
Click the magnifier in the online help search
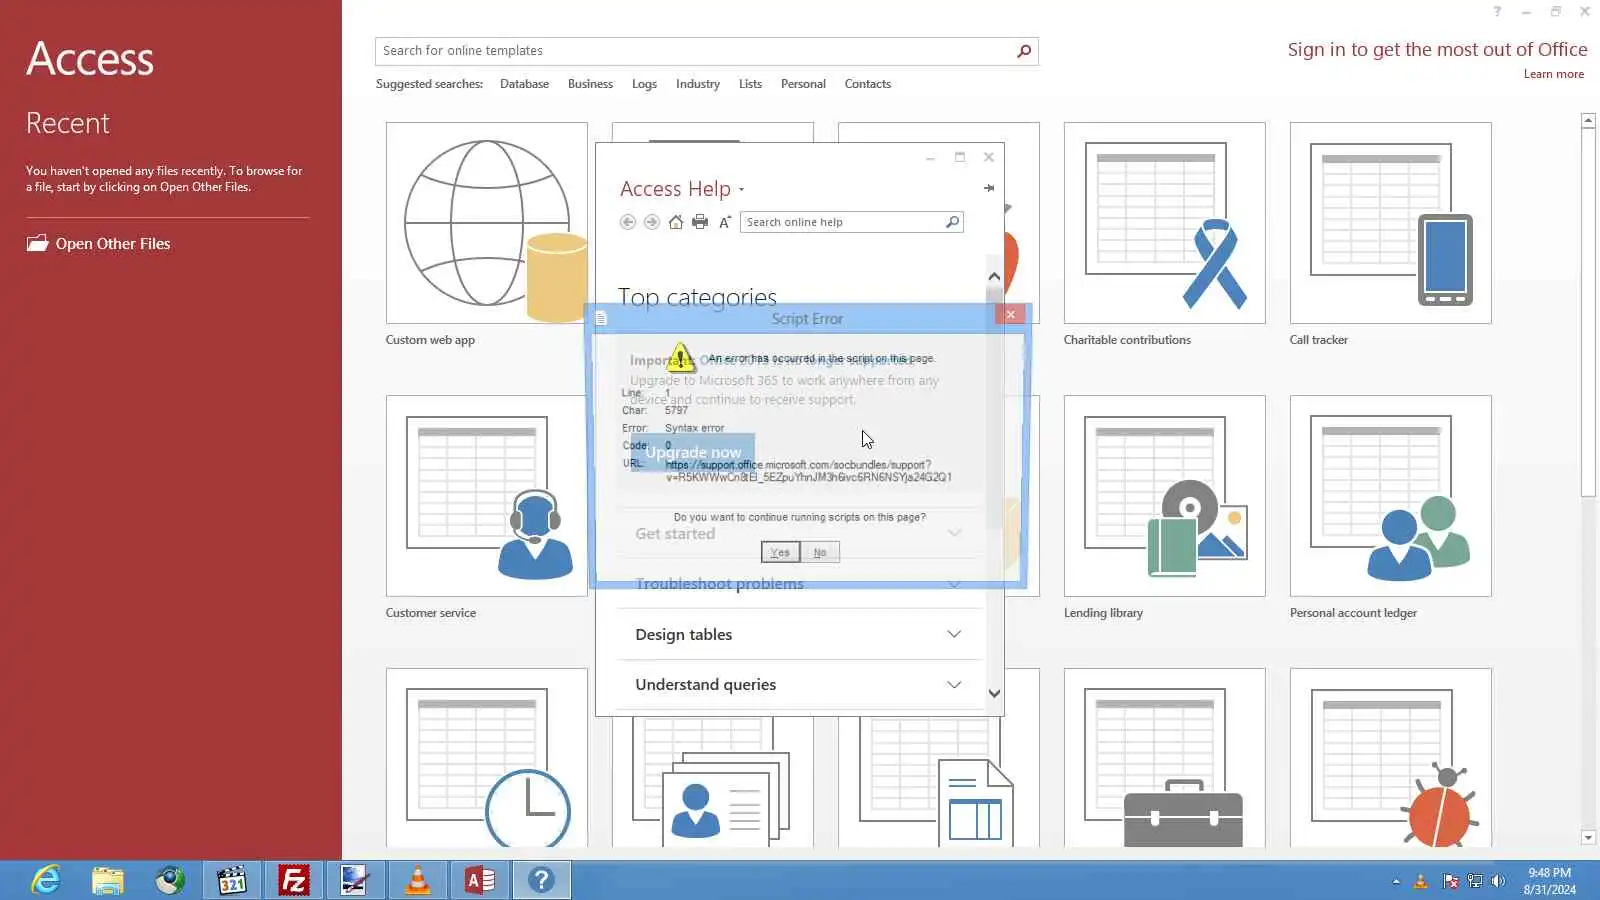click(x=952, y=222)
